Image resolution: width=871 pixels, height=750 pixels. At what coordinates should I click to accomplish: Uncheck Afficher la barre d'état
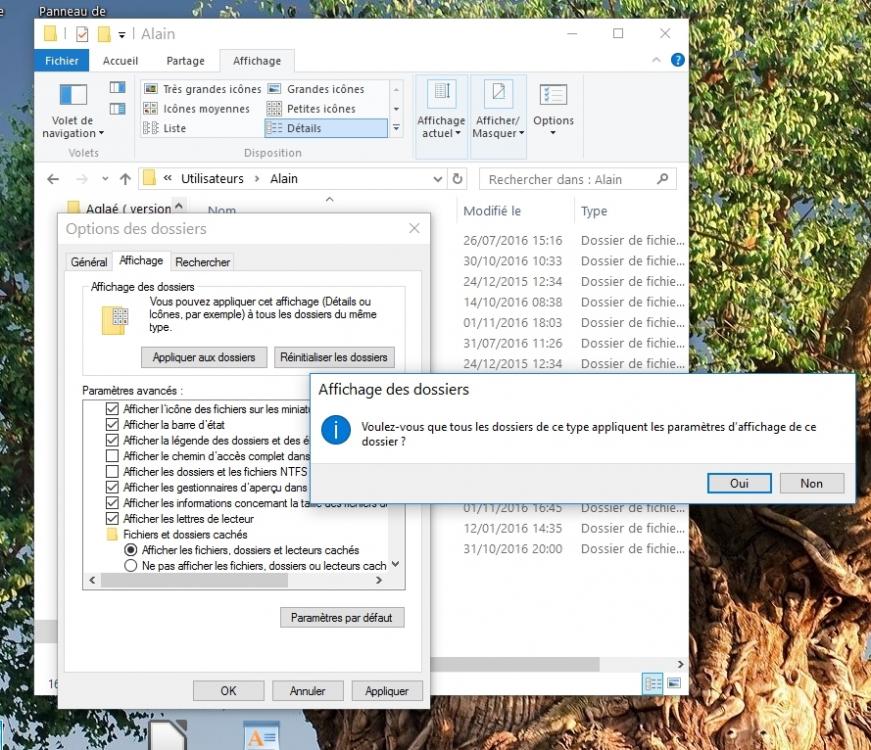[112, 425]
